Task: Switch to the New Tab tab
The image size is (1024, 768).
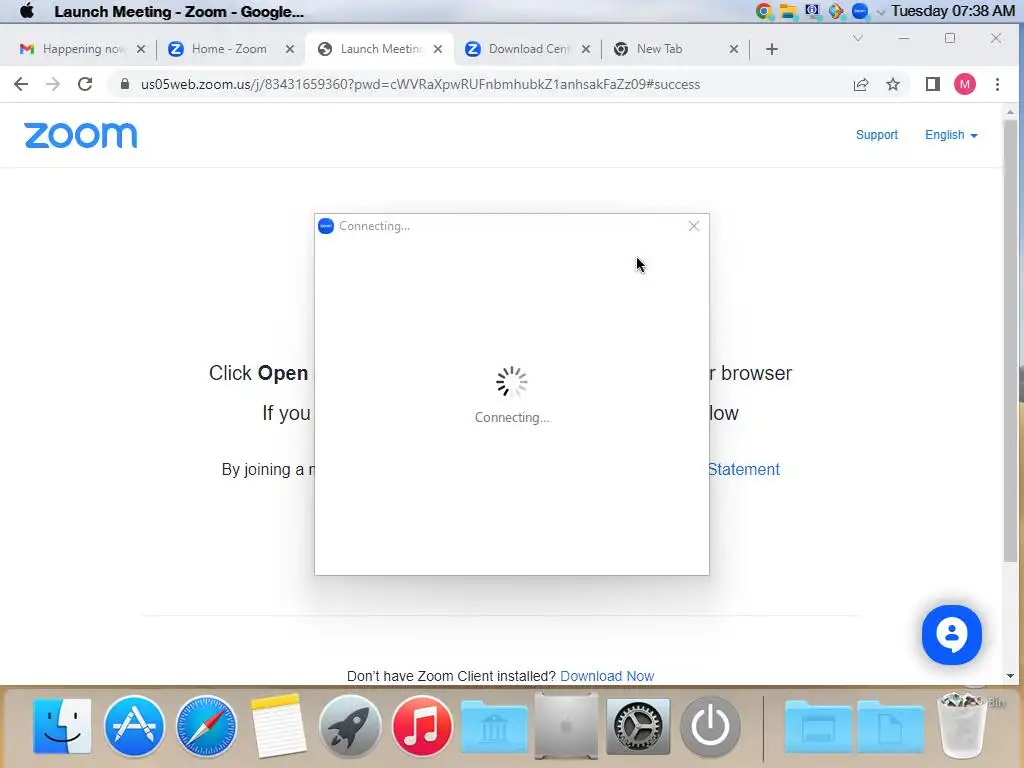Action: coord(676,49)
